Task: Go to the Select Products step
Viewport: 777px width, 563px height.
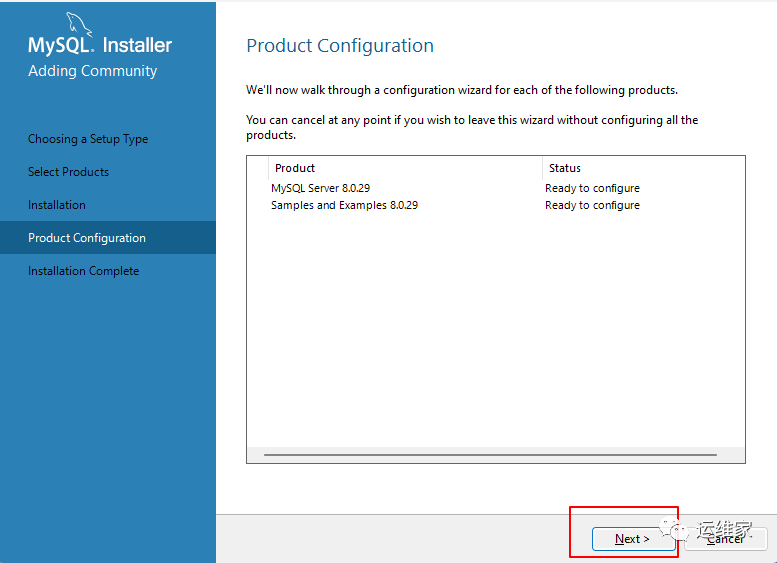Action: click(x=68, y=172)
